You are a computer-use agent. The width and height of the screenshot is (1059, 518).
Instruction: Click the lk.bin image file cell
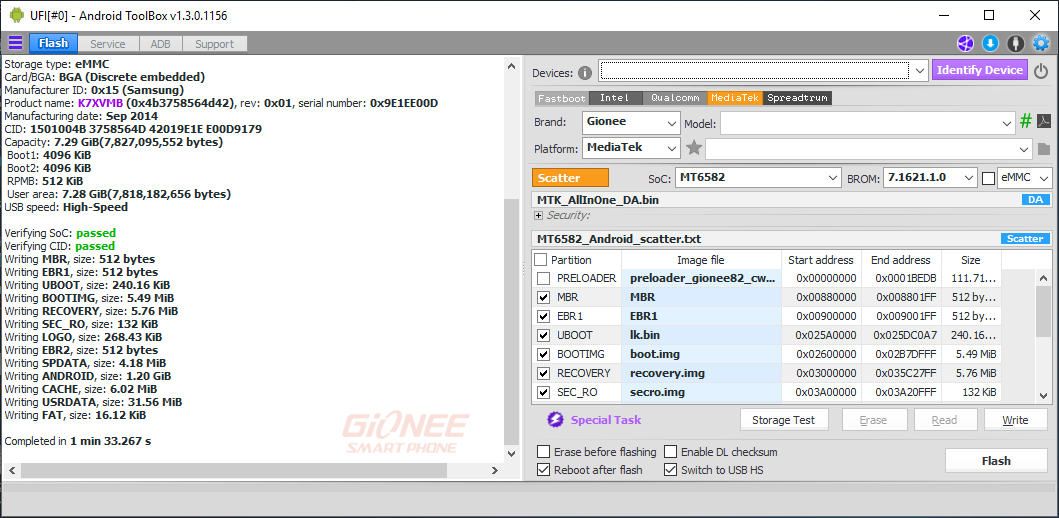pyautogui.click(x=700, y=335)
